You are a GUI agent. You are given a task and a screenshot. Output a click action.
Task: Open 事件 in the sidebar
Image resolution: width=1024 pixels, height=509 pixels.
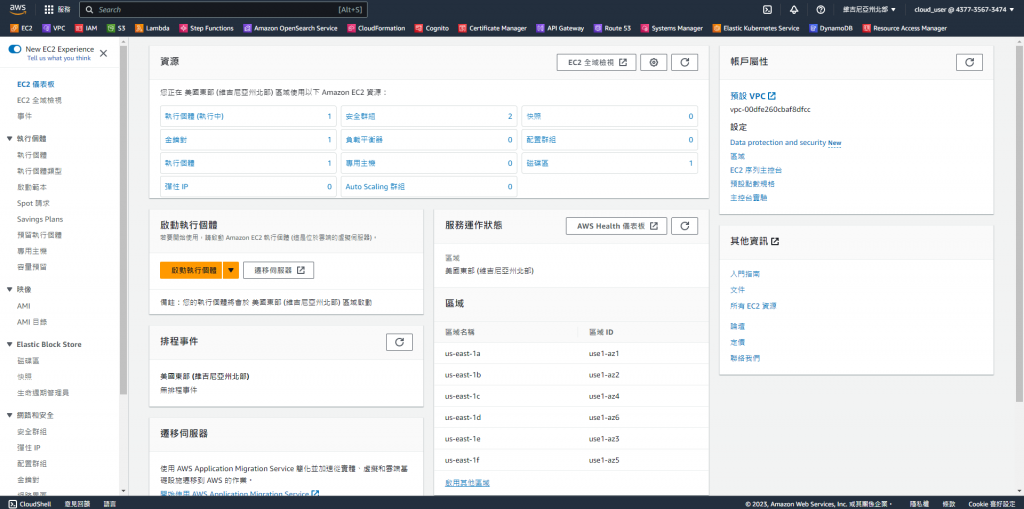click(24, 116)
